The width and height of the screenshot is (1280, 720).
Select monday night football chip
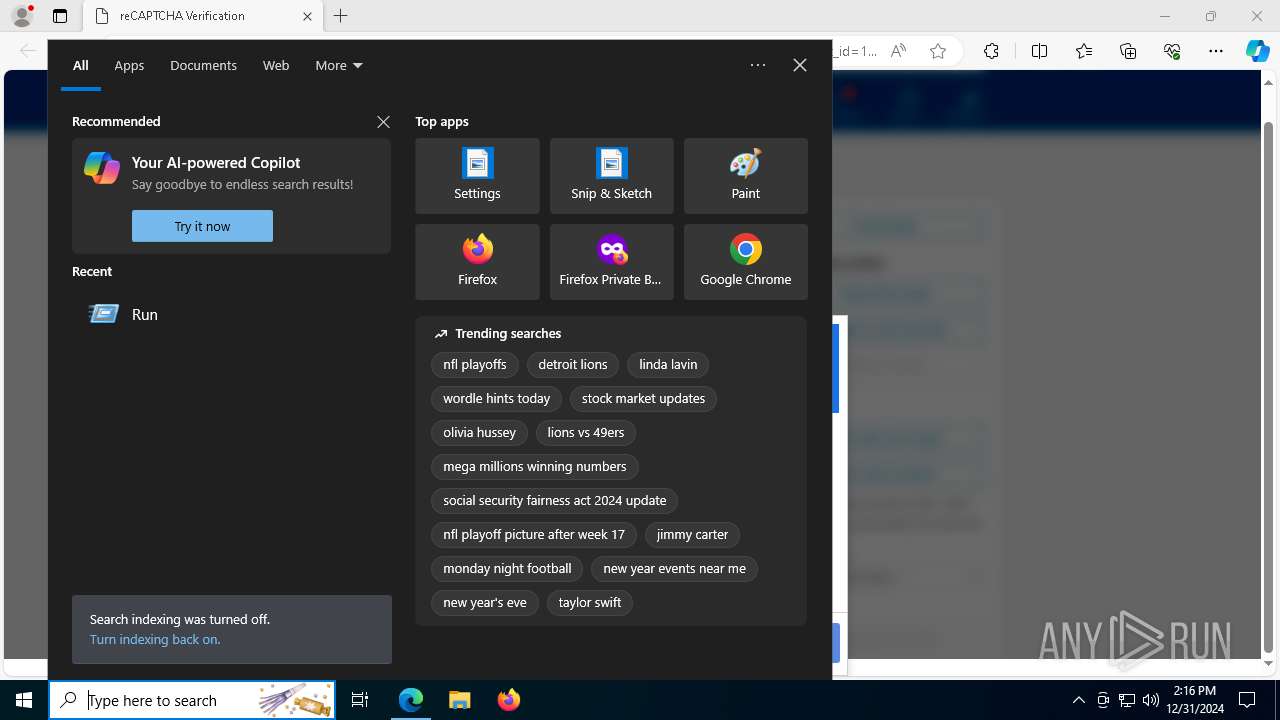[507, 569]
